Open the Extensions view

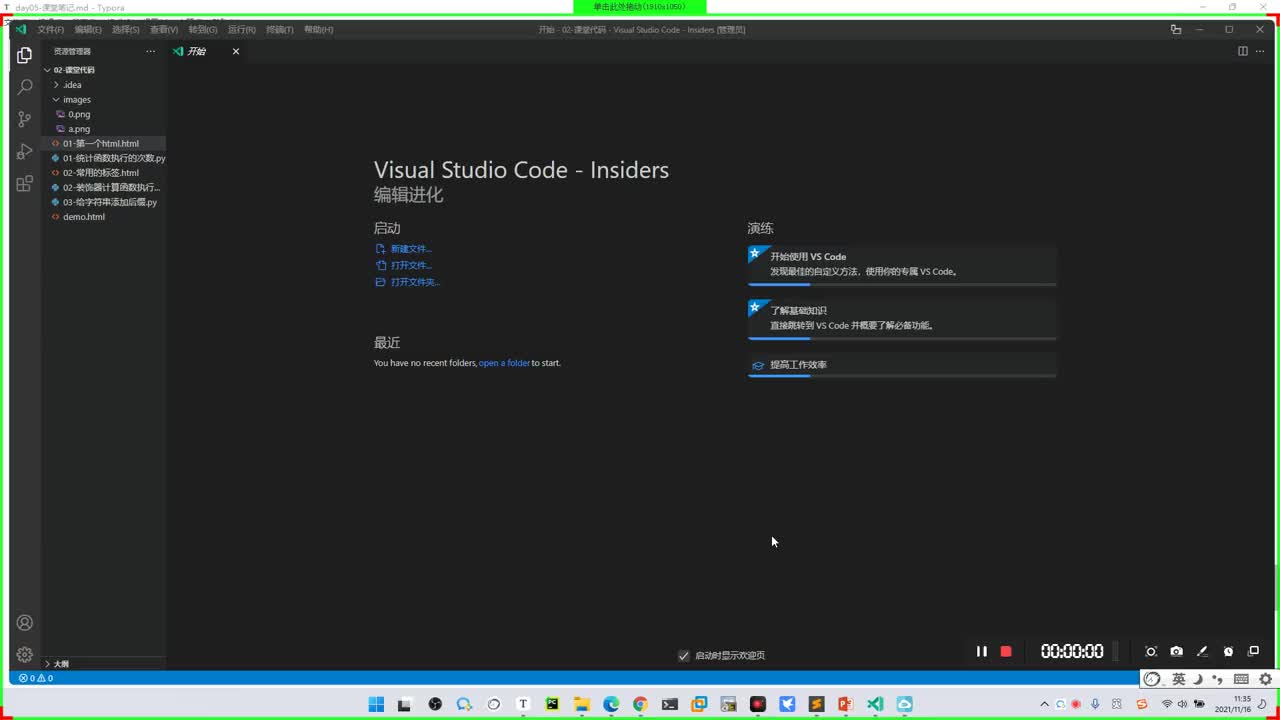24,184
